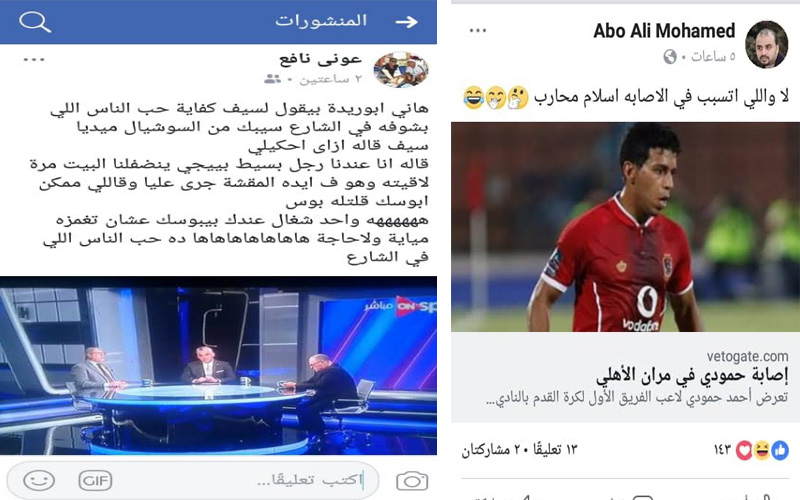Tap the back arrow next to المنشورات

pyautogui.click(x=407, y=21)
